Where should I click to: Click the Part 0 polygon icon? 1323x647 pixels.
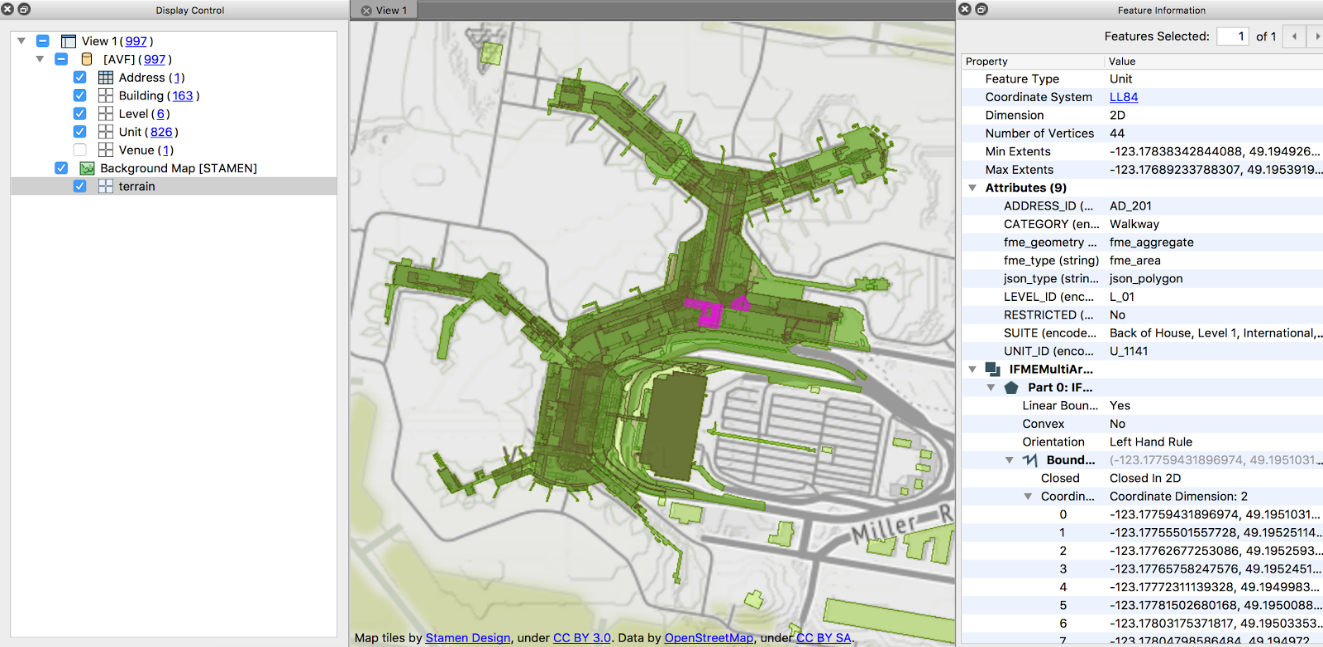(x=1011, y=387)
